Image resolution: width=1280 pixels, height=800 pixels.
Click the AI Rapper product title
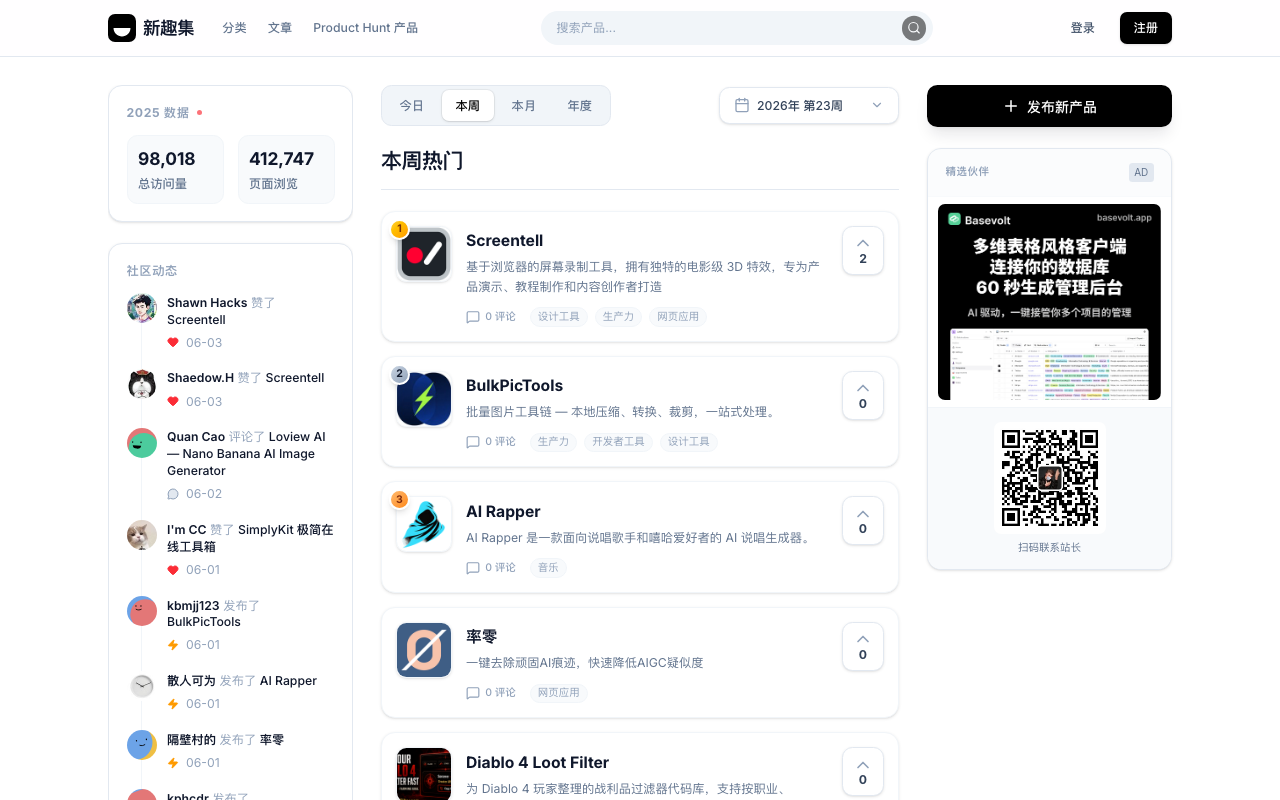click(503, 511)
